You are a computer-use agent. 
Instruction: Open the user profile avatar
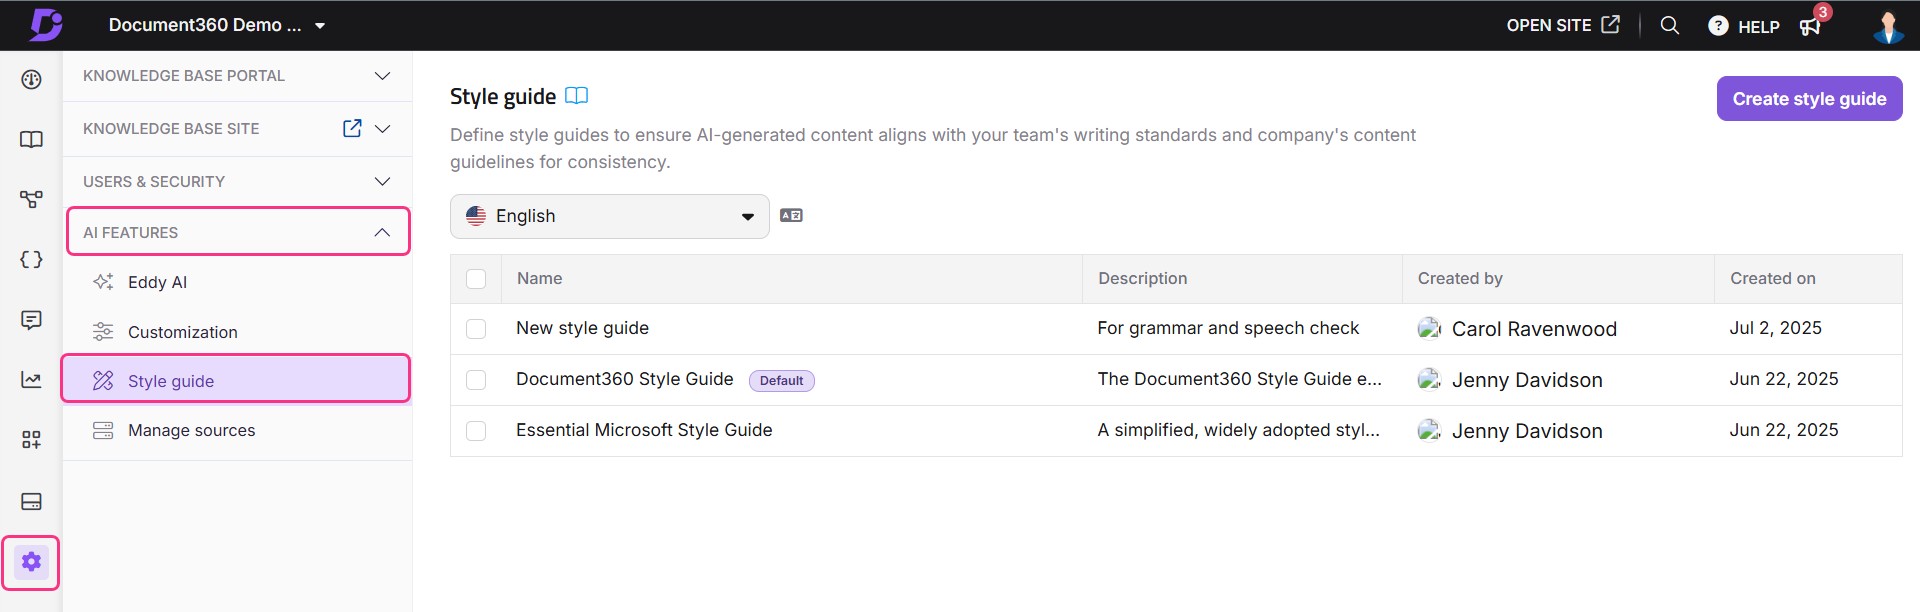pos(1887,26)
